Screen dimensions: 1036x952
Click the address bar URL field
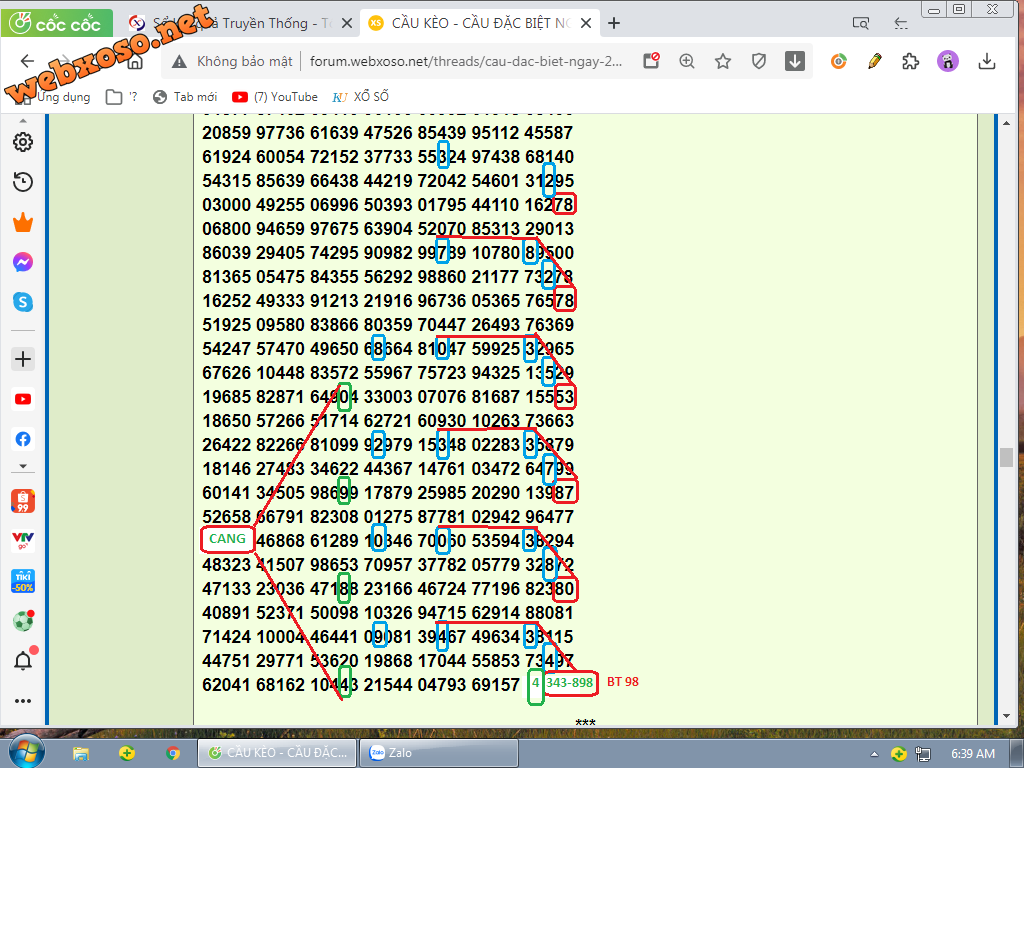pos(465,62)
